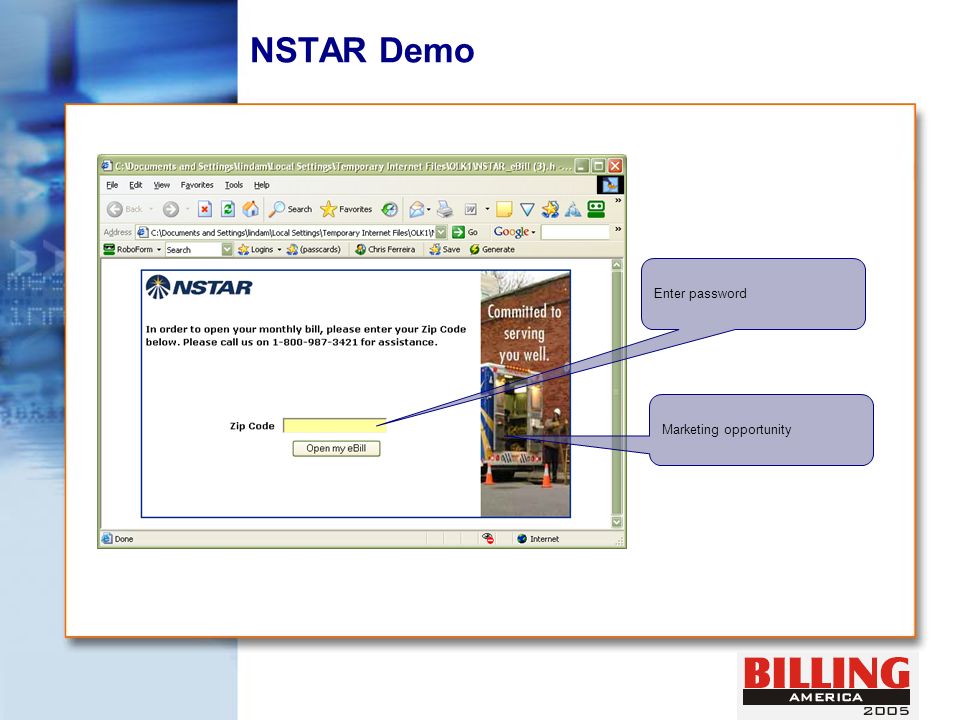Click the Open my eBill button
The image size is (960, 720).
[x=336, y=449]
